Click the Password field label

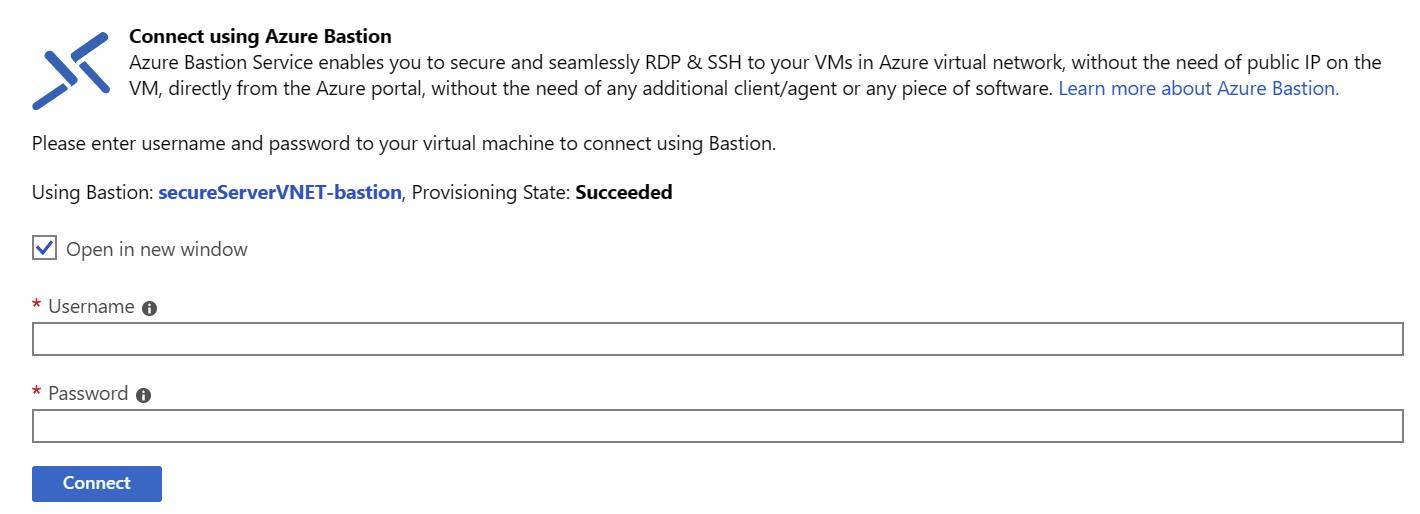point(88,394)
